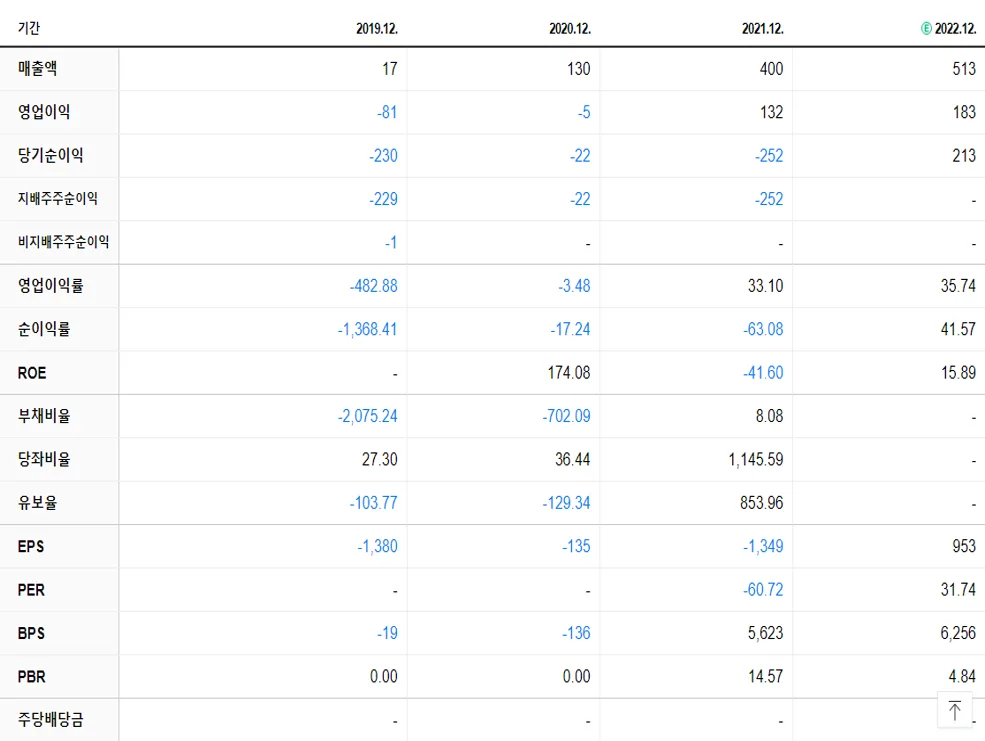The height and width of the screenshot is (741, 985).
Task: Click the 부채비율 row label
Action: (44, 416)
